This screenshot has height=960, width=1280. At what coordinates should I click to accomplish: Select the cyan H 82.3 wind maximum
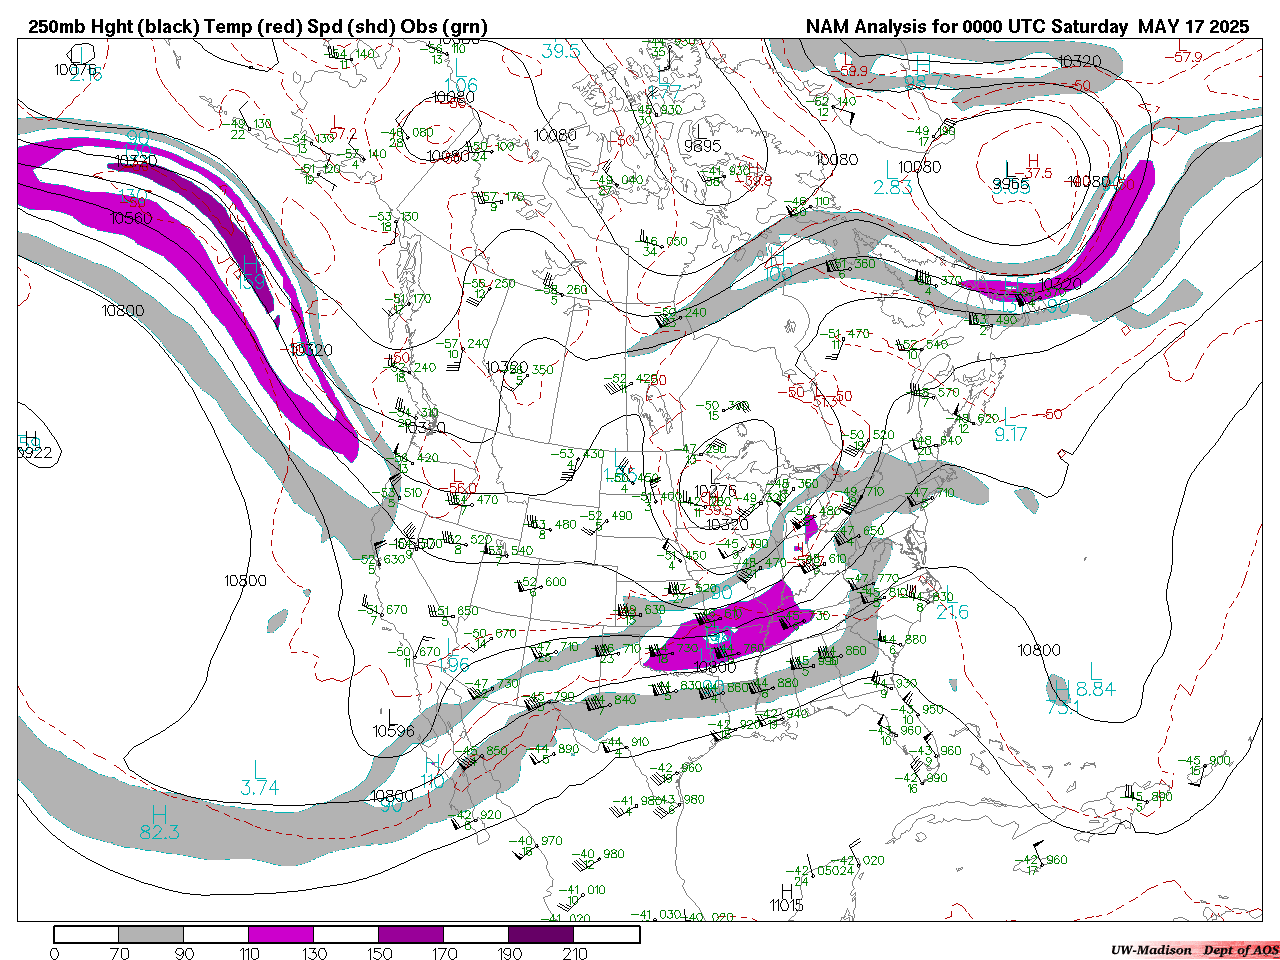point(159,823)
